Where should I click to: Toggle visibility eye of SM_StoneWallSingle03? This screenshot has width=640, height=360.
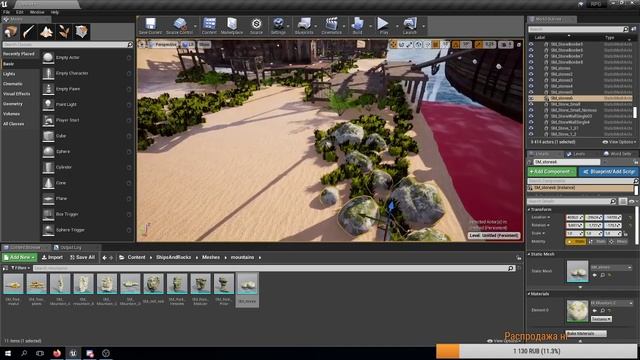(x=531, y=116)
